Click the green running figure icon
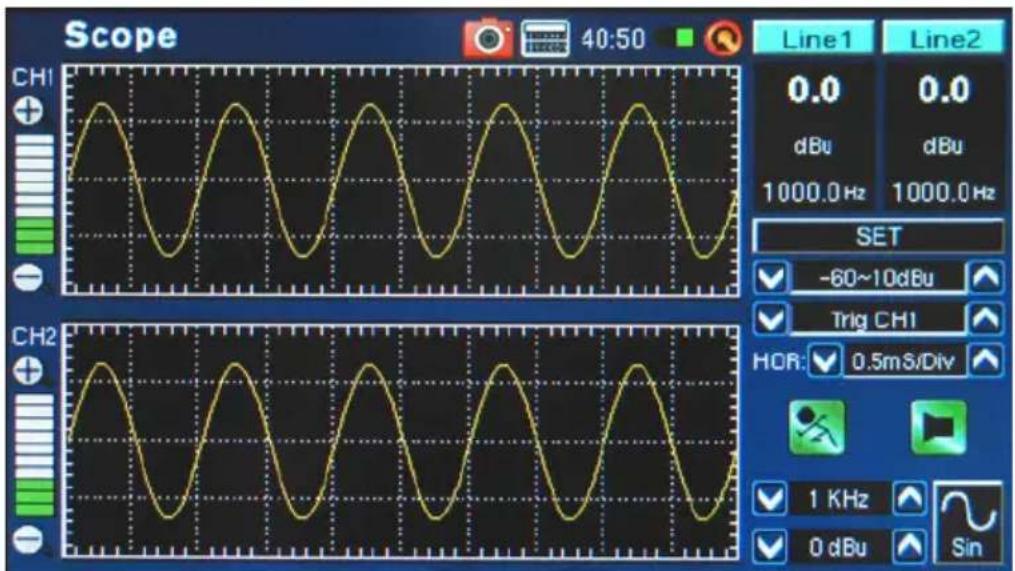1015x571 pixels. [817, 427]
